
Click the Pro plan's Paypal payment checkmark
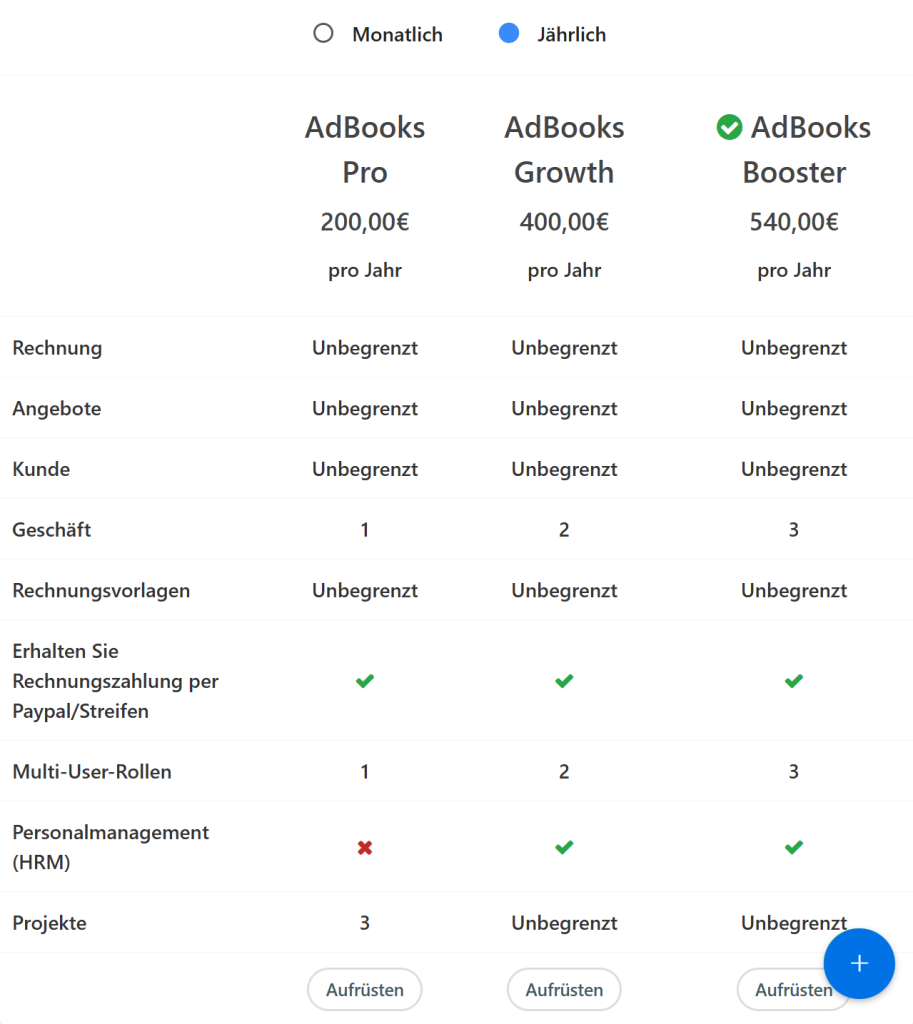(x=365, y=681)
